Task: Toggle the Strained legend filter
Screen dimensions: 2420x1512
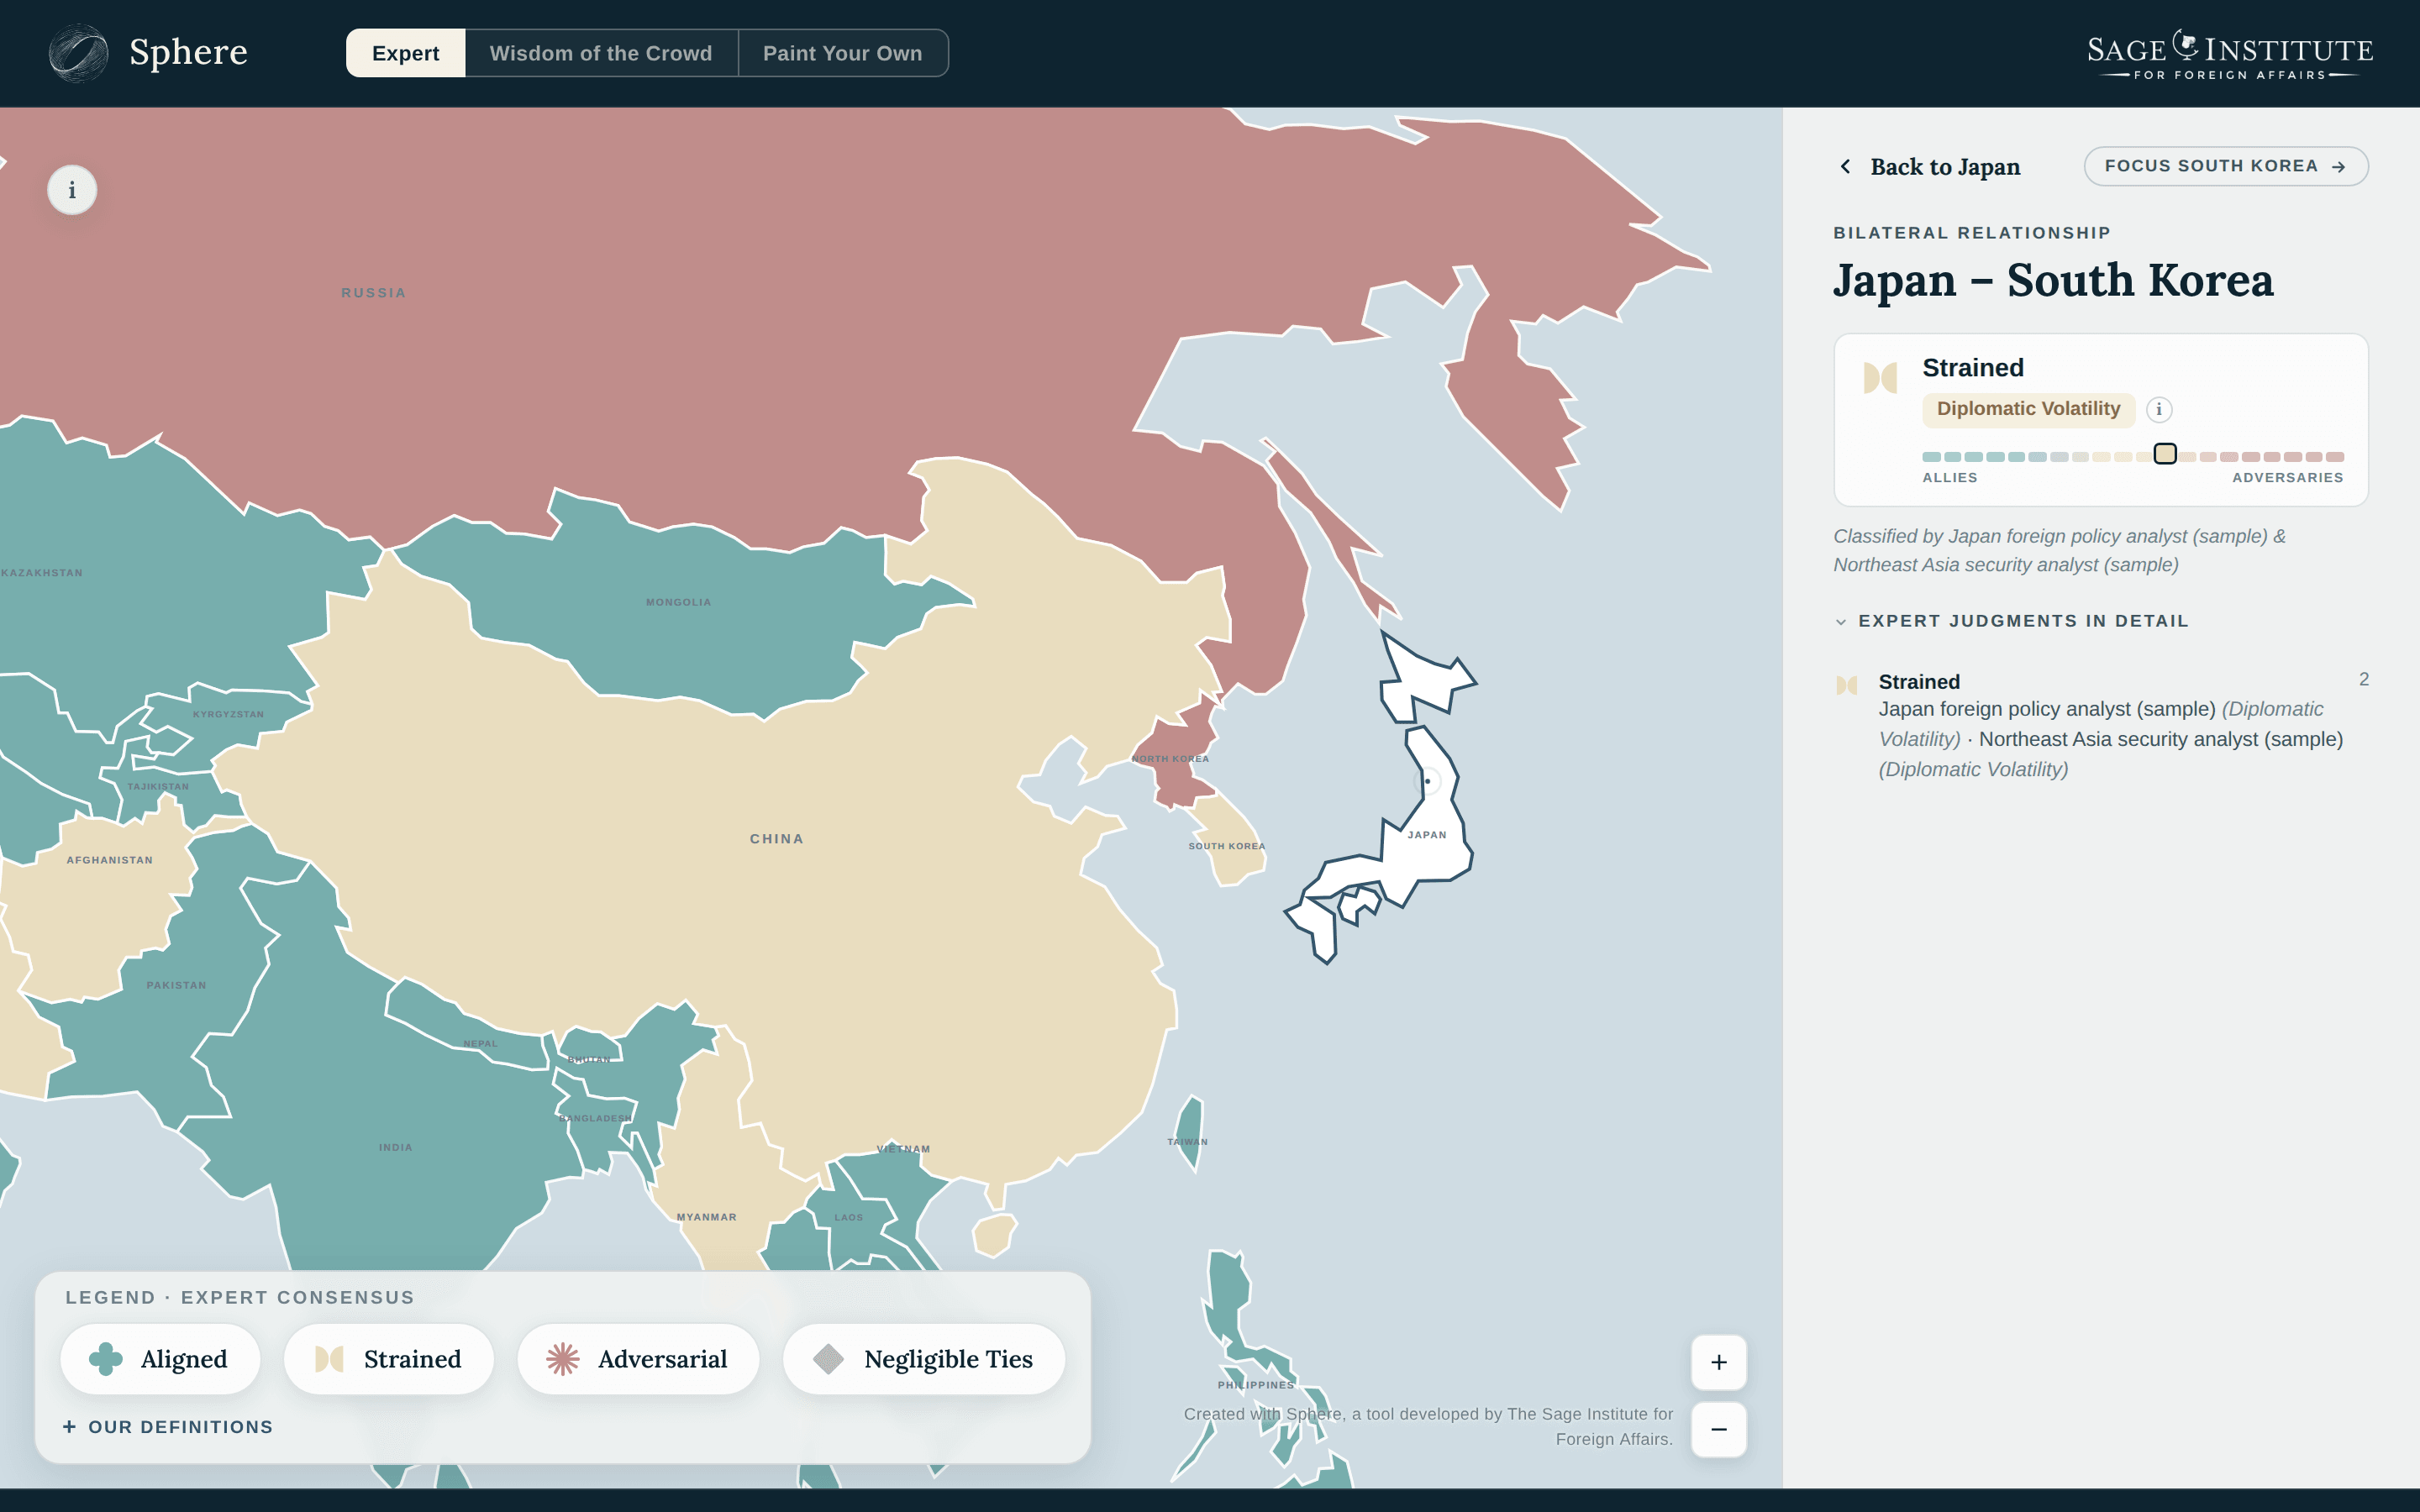Action: coord(389,1359)
